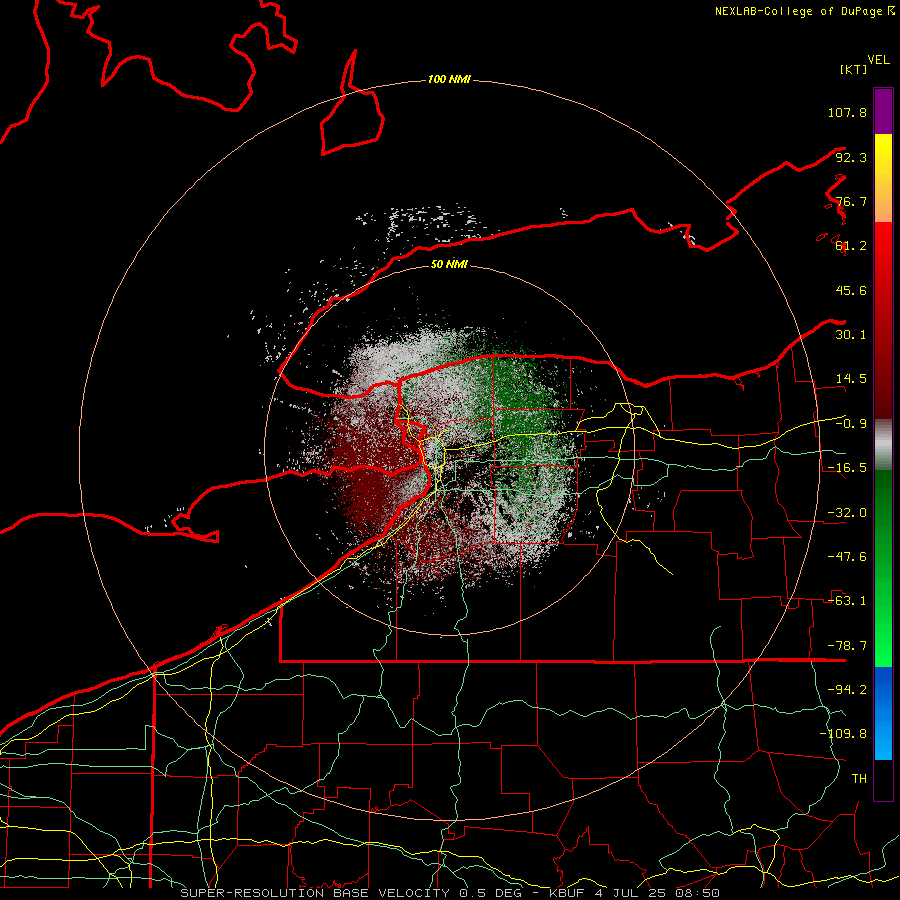Click the 92.3 velocity scale value
The height and width of the screenshot is (900, 900).
[851, 157]
